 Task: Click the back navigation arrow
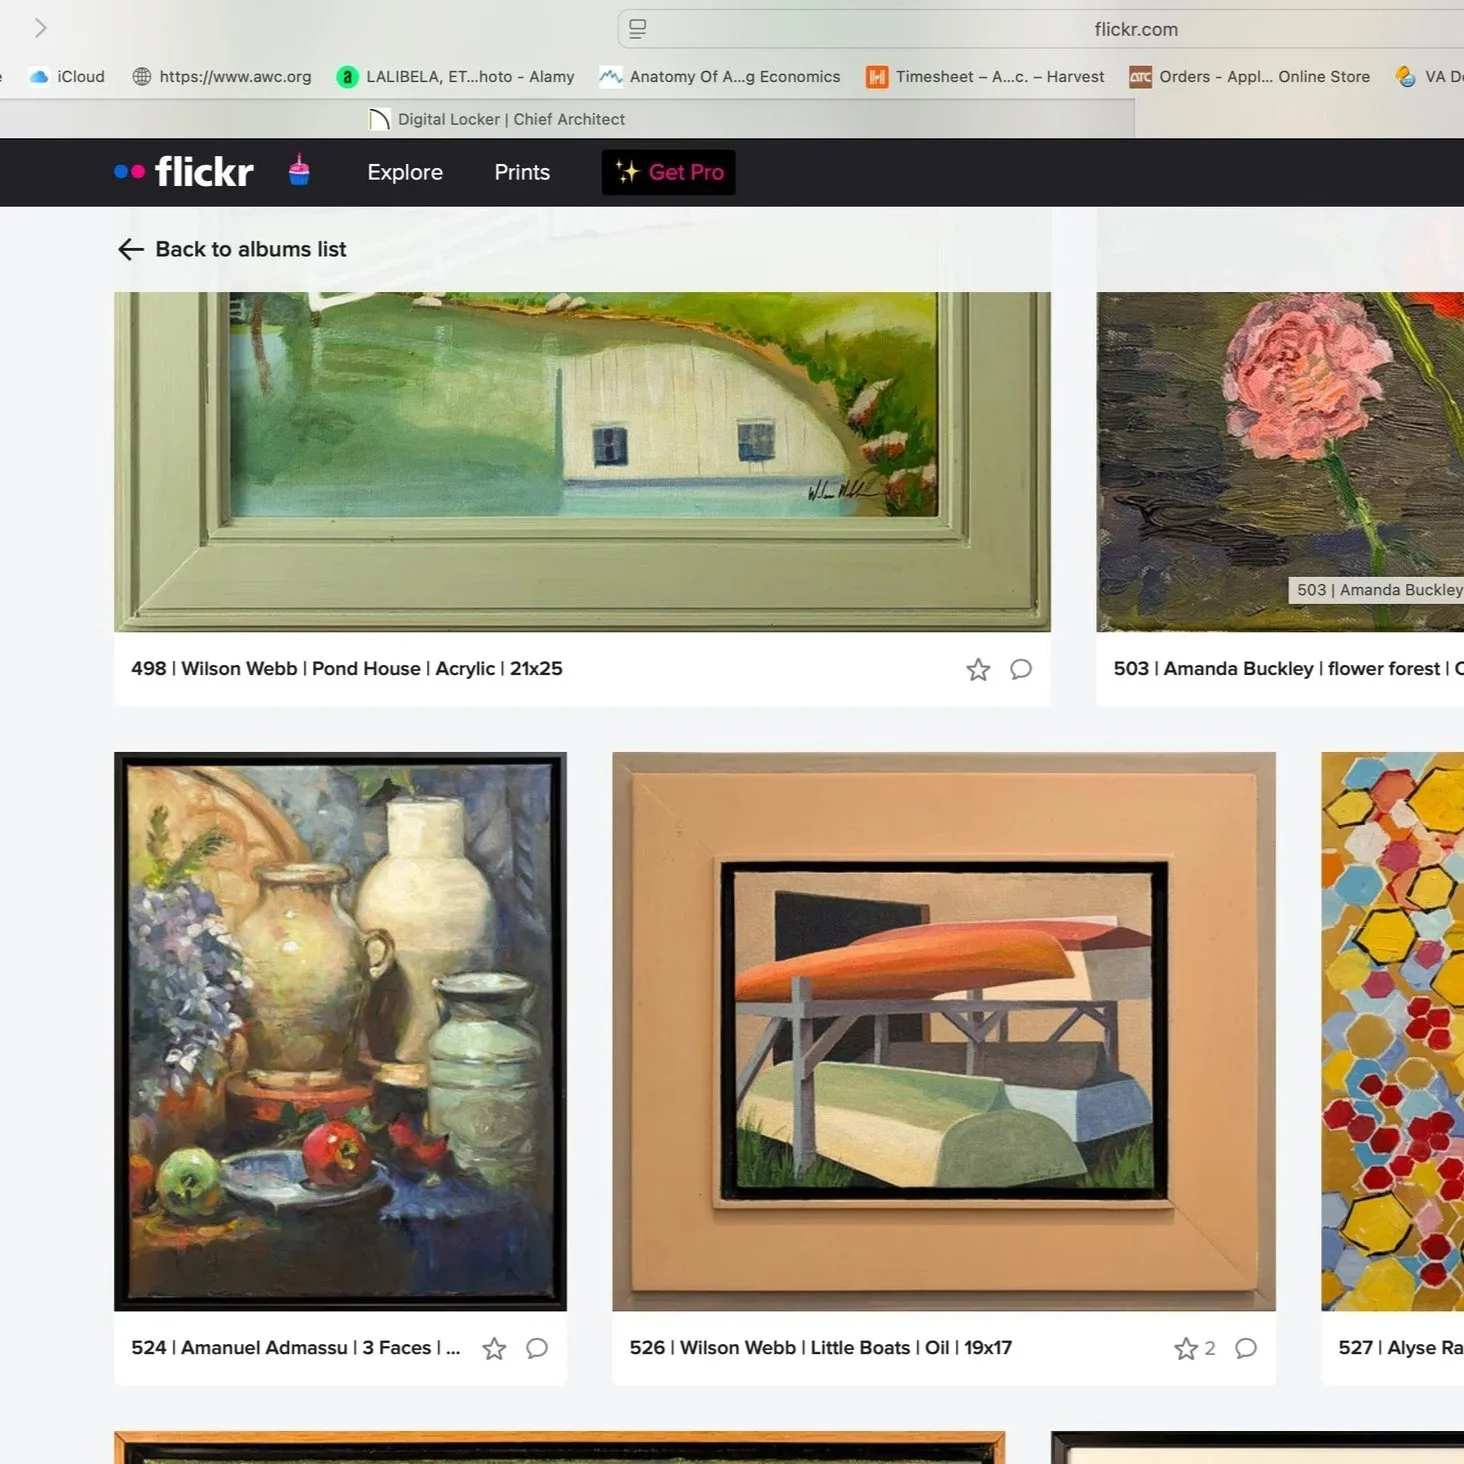130,249
